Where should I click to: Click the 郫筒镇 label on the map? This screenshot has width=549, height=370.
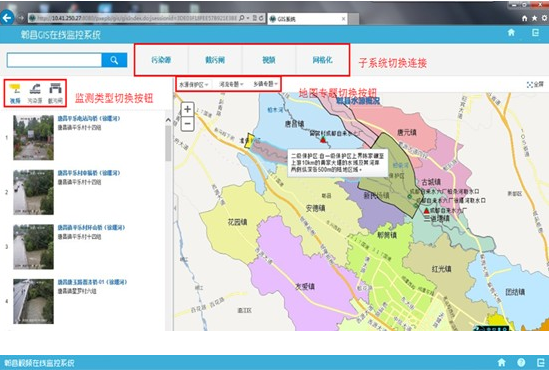click(x=387, y=235)
